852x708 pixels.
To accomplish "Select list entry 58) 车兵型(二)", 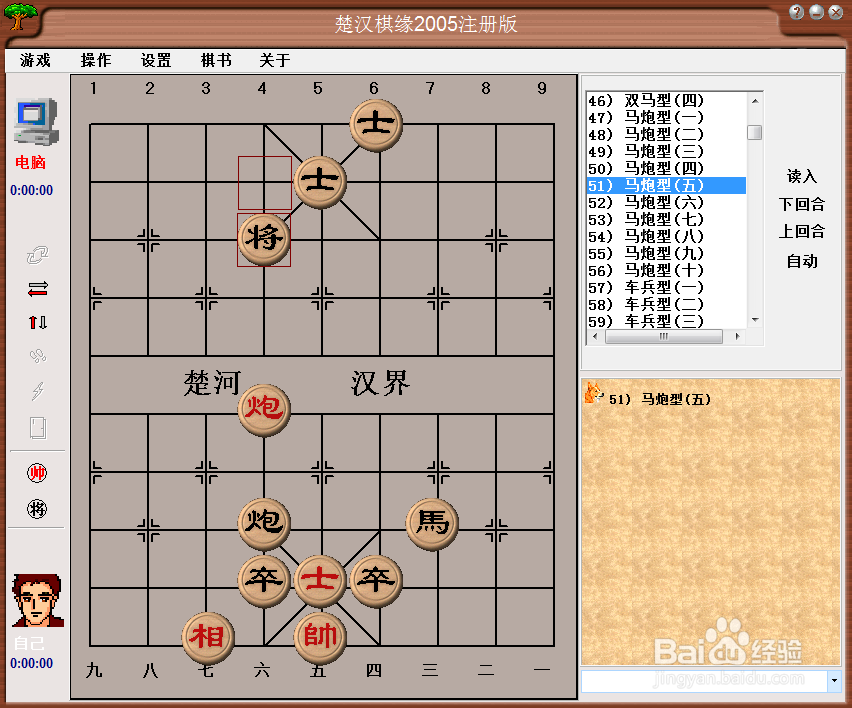I will coord(666,304).
